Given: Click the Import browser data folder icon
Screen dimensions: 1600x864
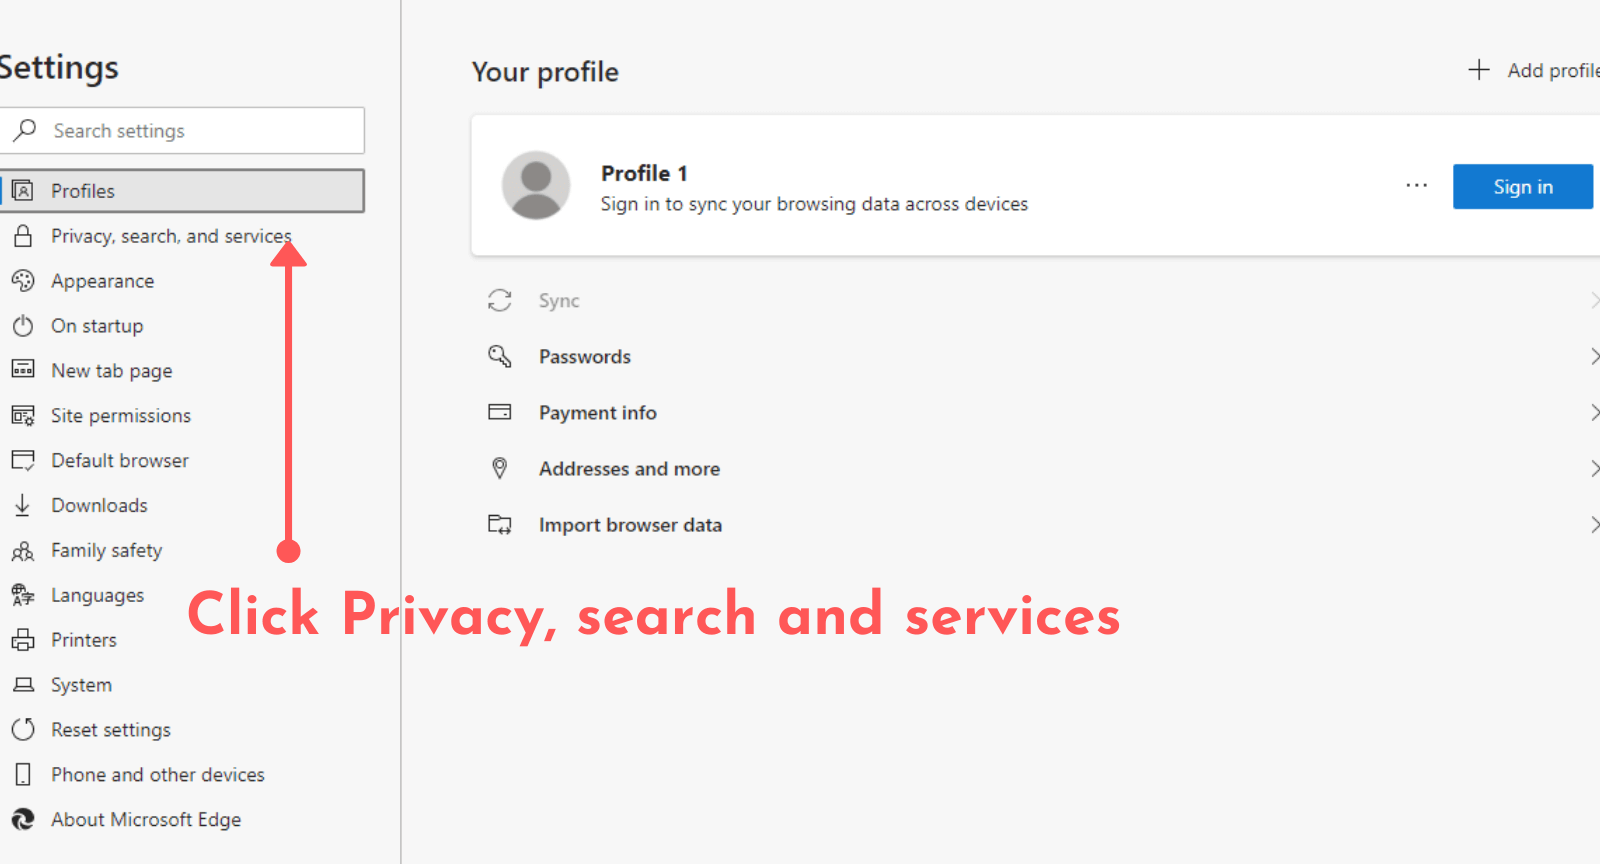Looking at the screenshot, I should click(499, 525).
